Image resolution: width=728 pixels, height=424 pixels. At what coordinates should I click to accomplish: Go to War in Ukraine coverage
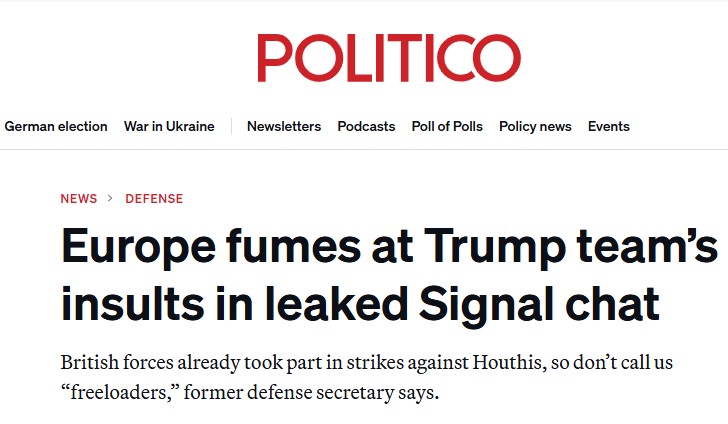point(169,127)
